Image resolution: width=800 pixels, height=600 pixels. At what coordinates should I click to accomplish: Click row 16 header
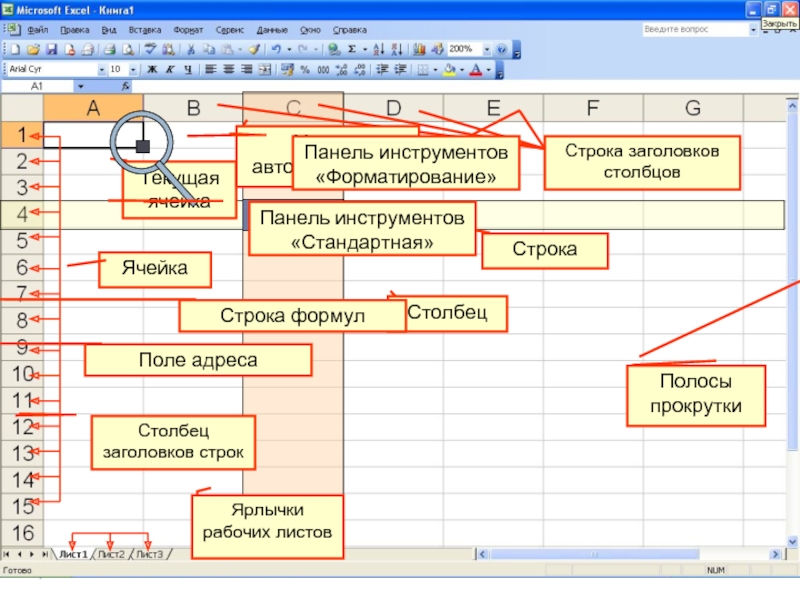(x=21, y=532)
